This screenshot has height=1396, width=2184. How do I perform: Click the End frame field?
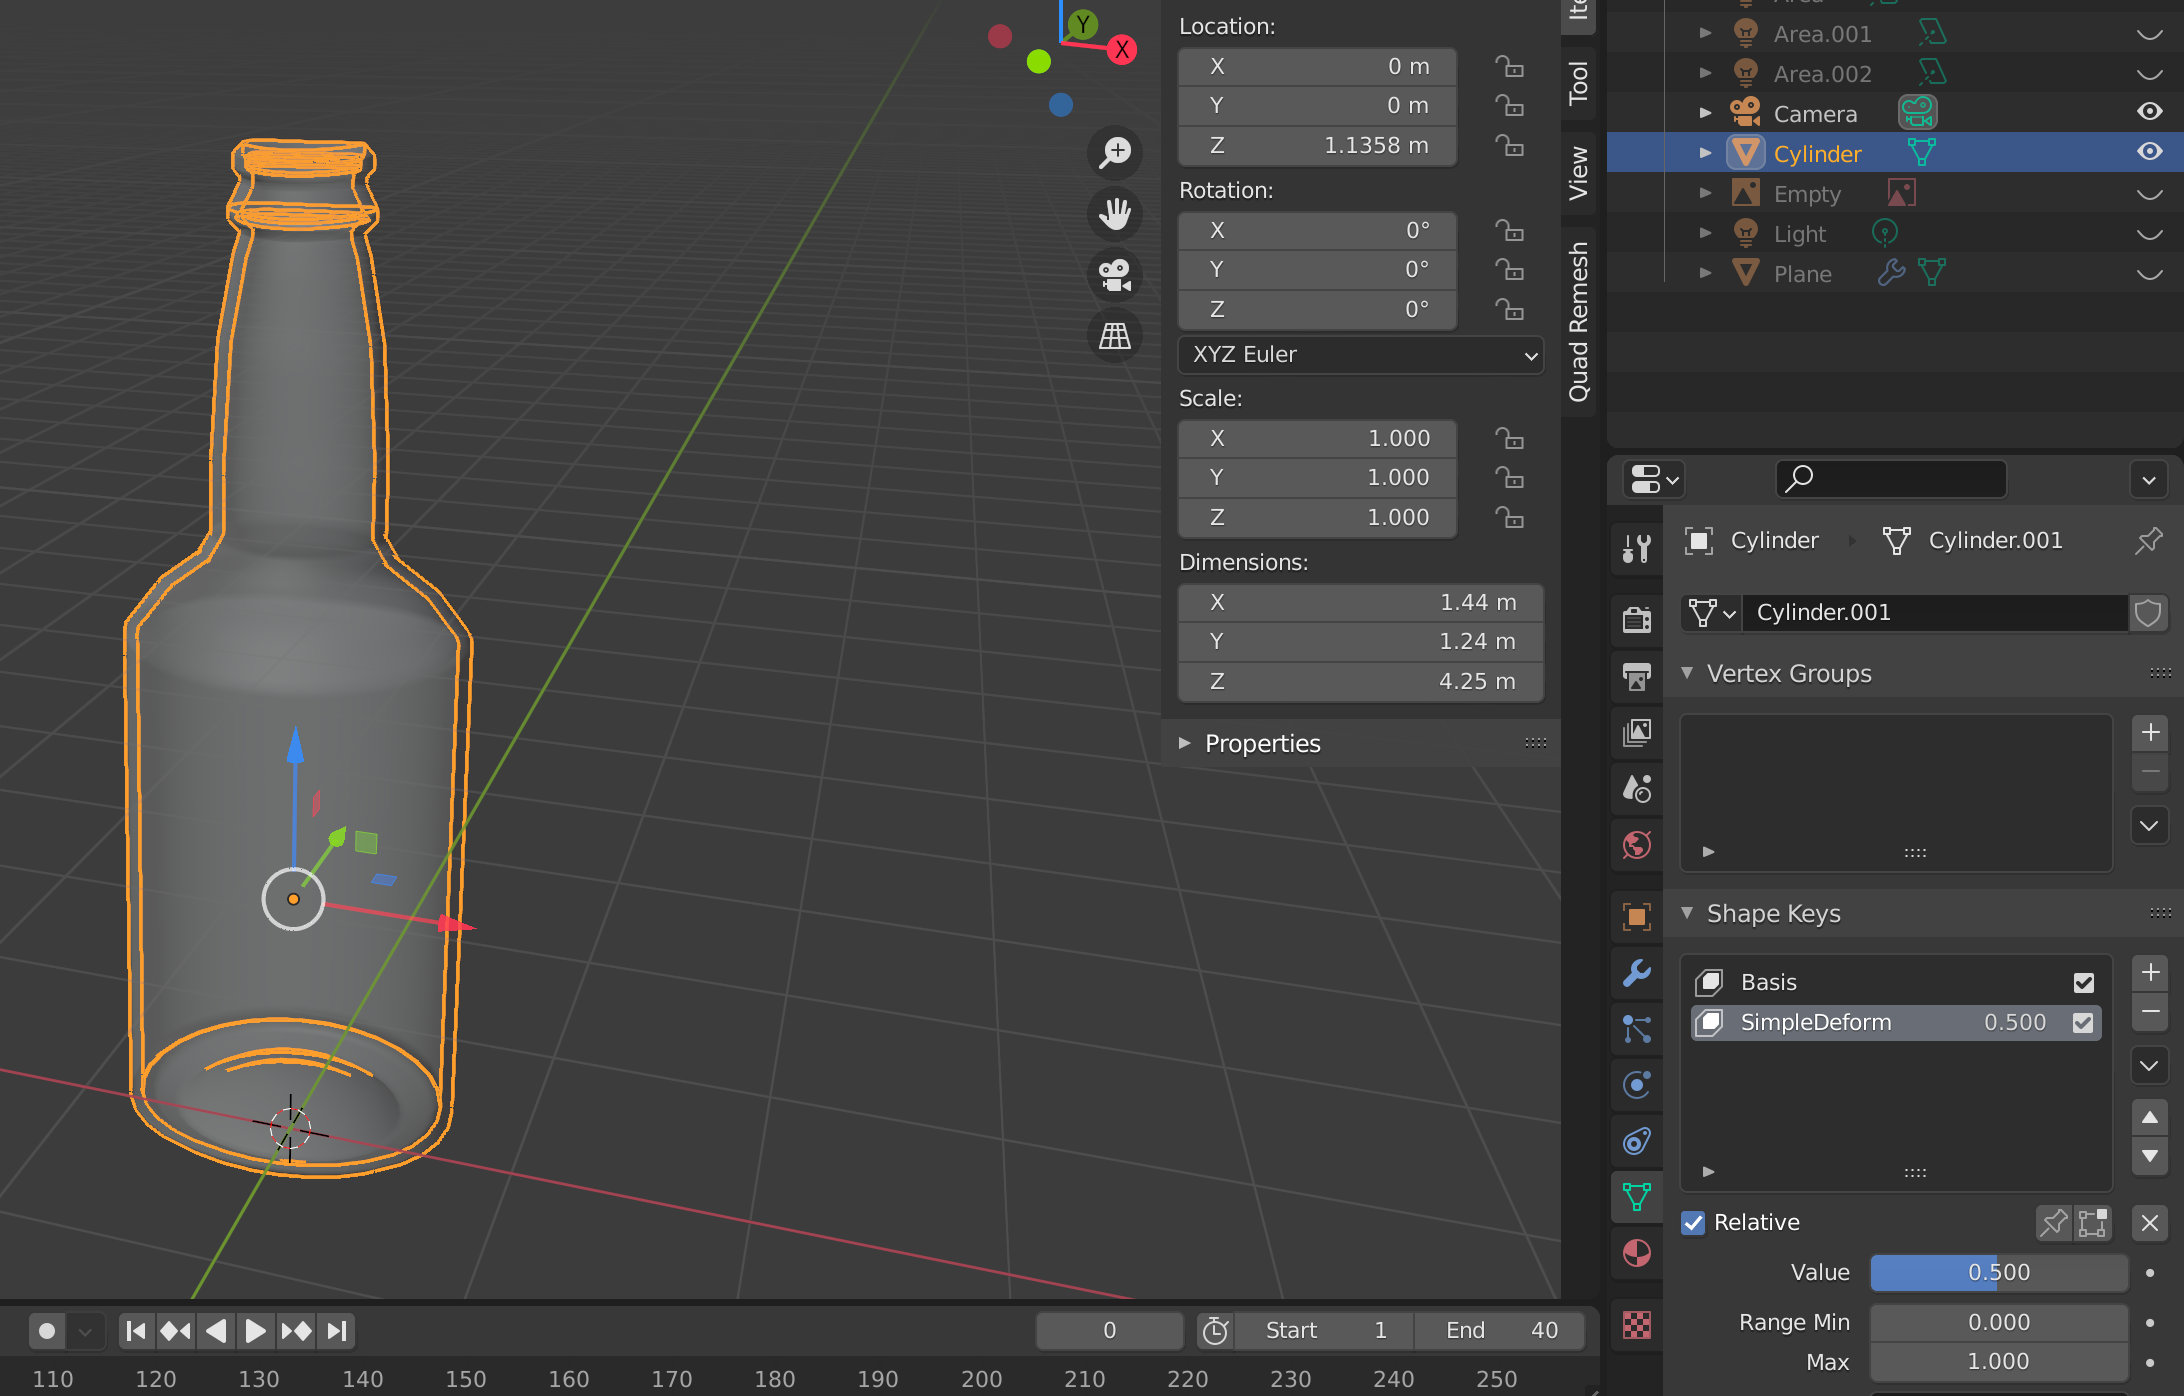point(1500,1330)
